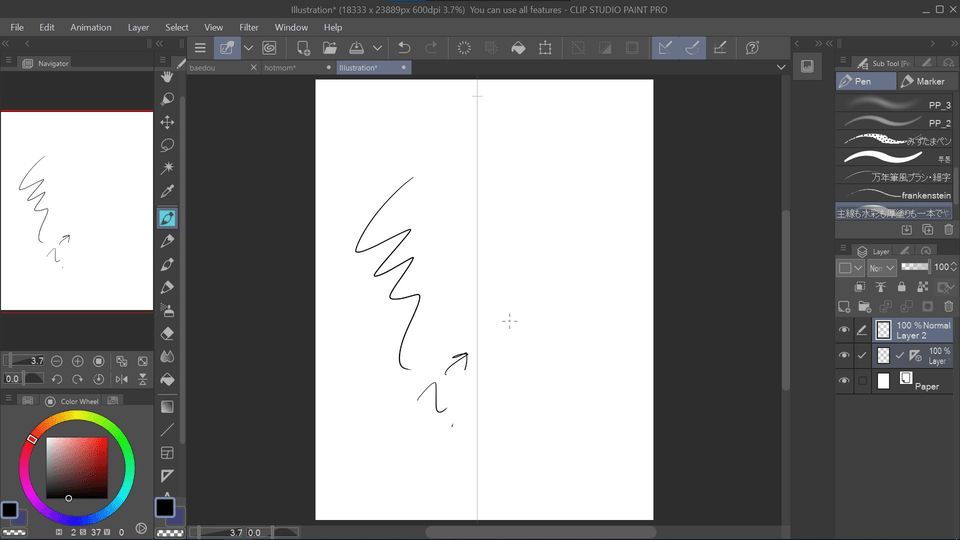Image resolution: width=960 pixels, height=540 pixels.
Task: Toggle visibility of Layer 2
Action: pos(844,330)
